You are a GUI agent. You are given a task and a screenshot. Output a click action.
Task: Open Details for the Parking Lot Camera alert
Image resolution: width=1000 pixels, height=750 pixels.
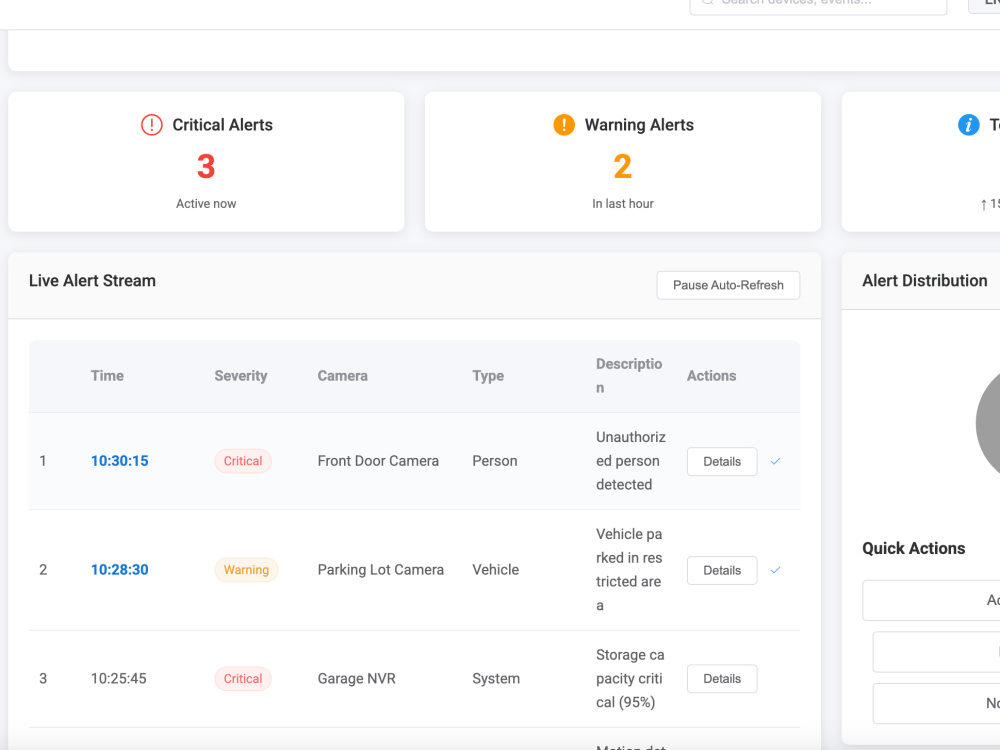[722, 570]
